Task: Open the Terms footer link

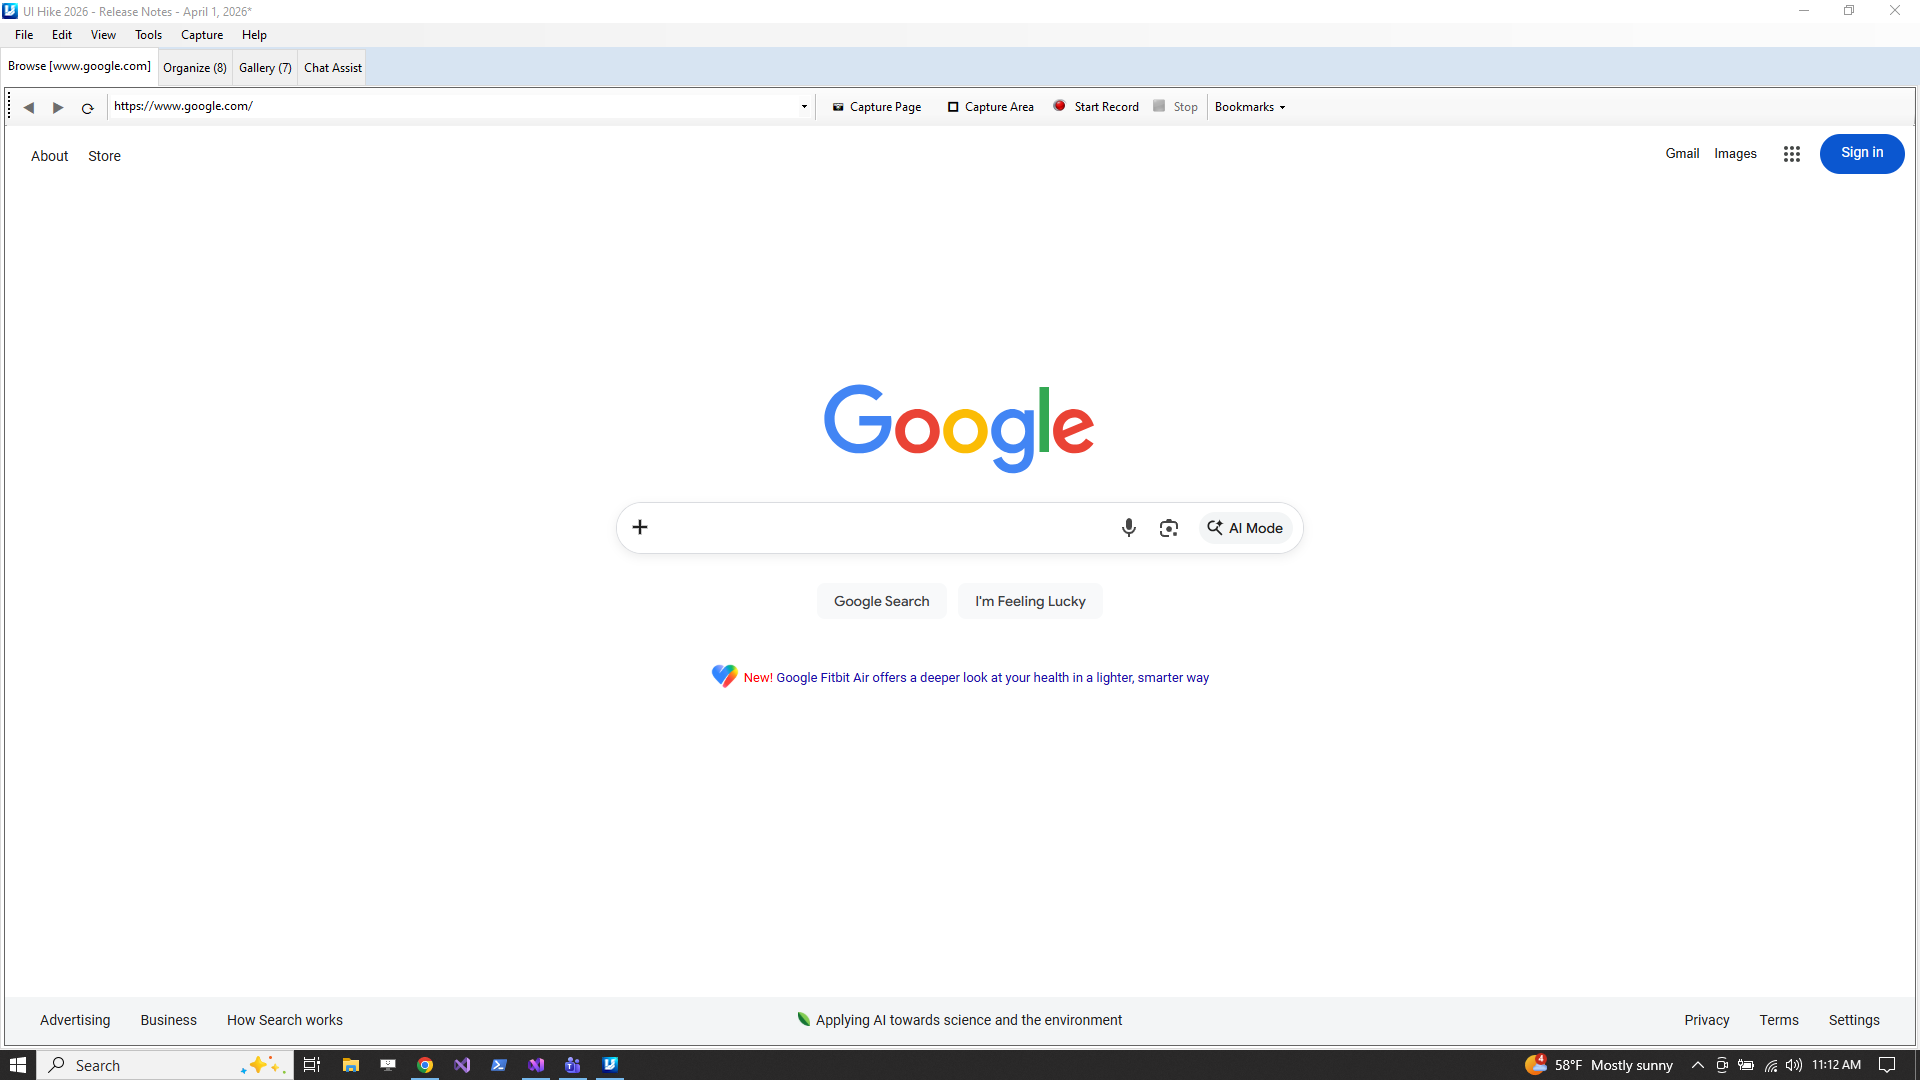Action: pyautogui.click(x=1779, y=1020)
